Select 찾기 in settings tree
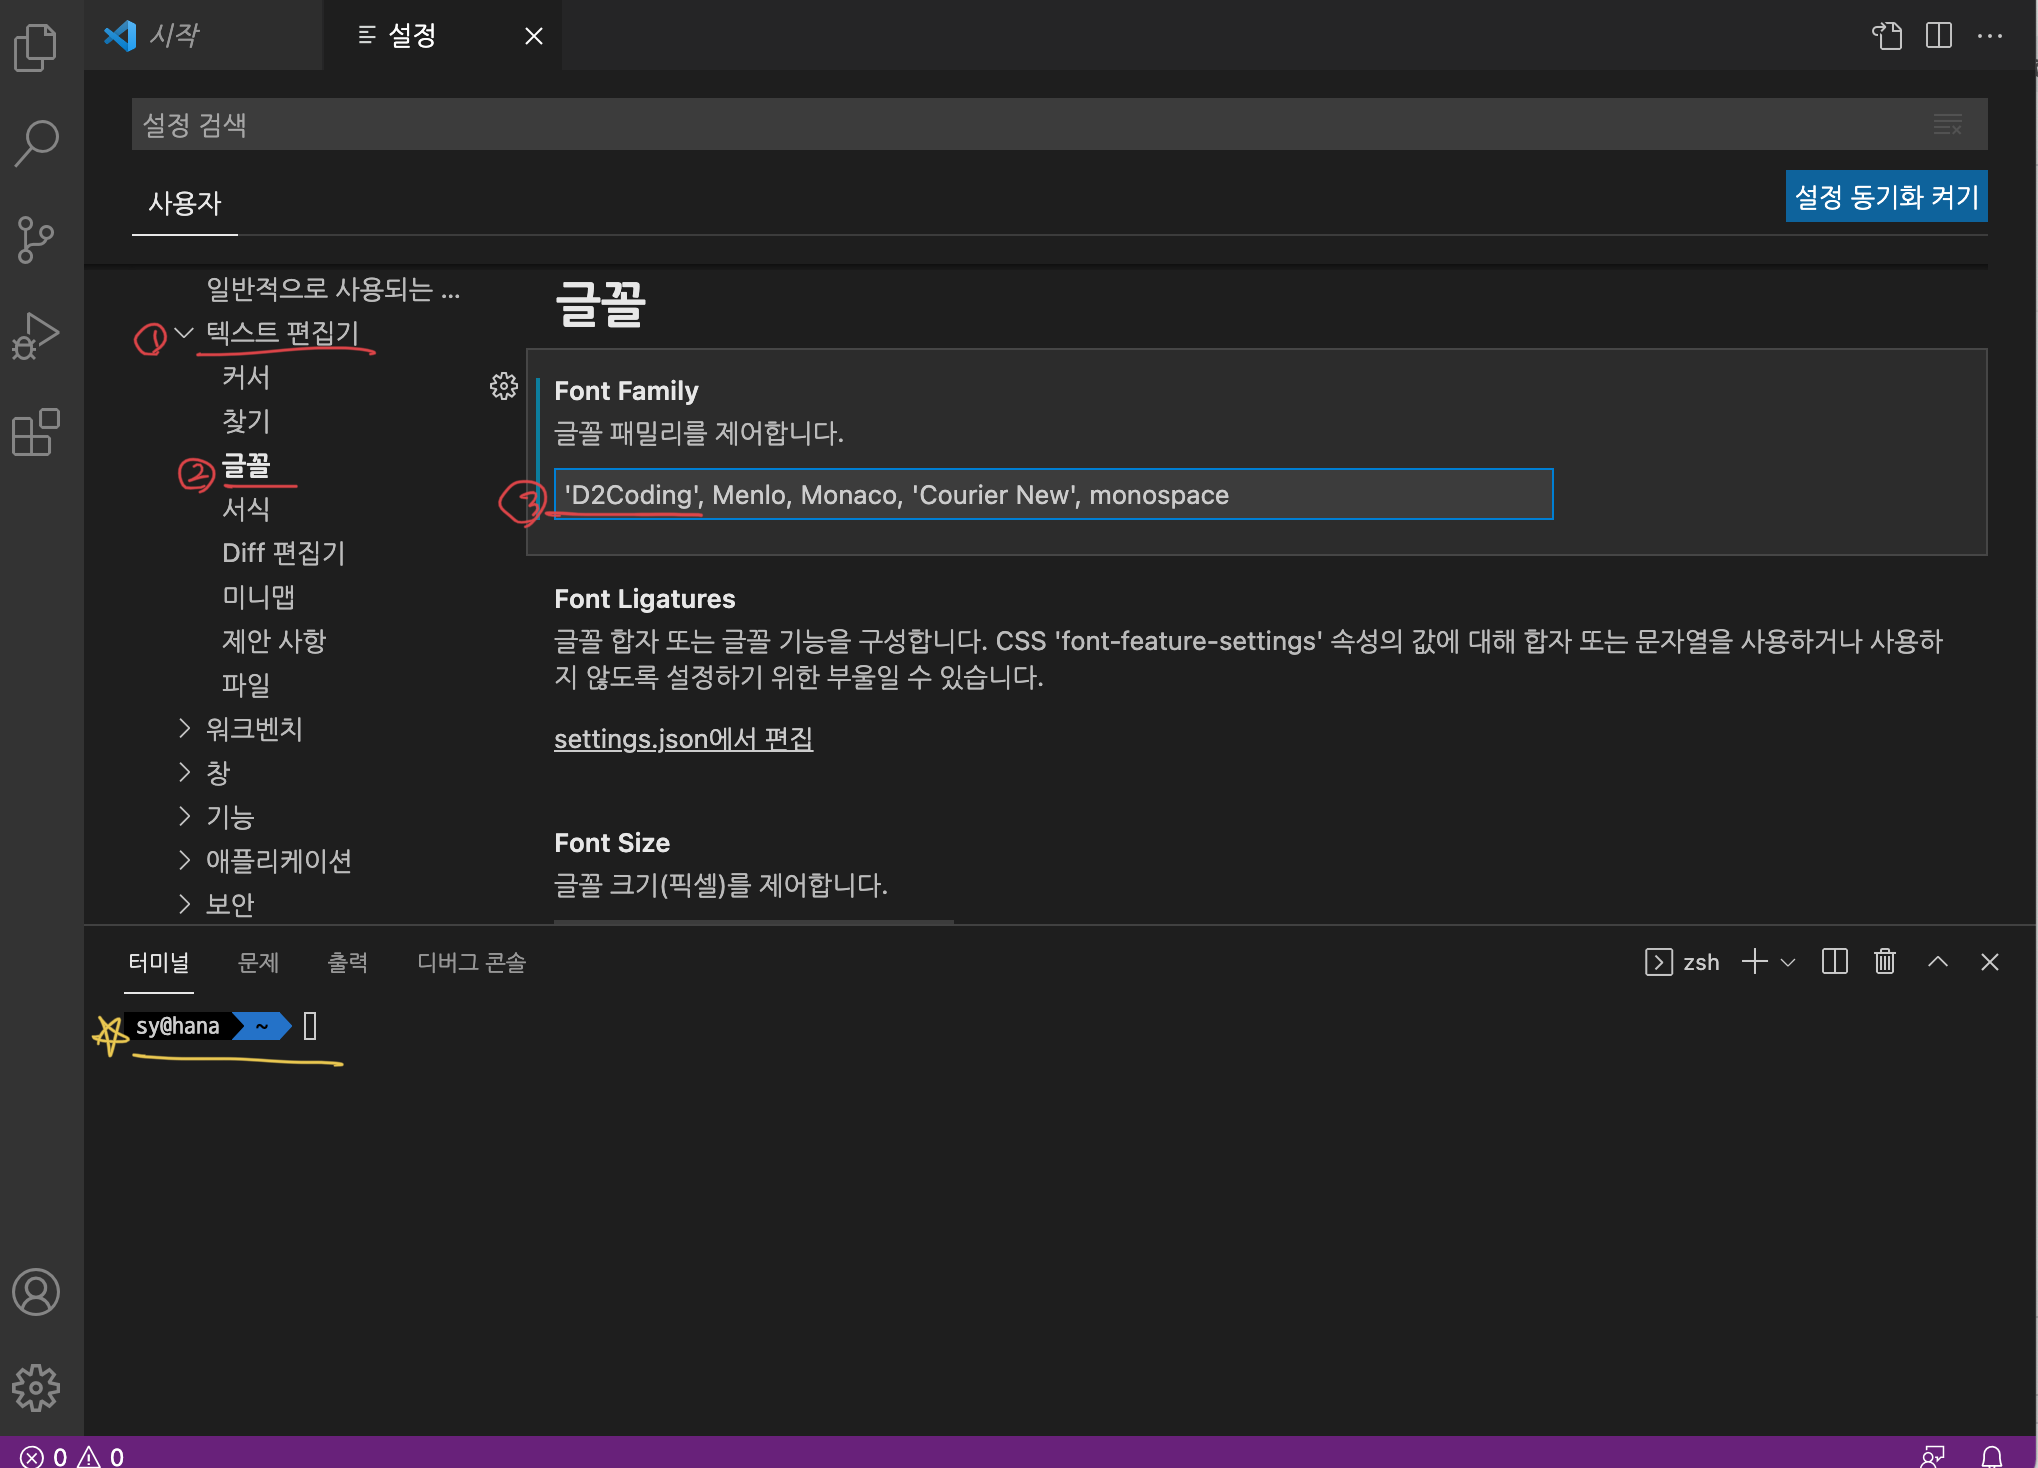This screenshot has height=1468, width=2038. click(246, 421)
